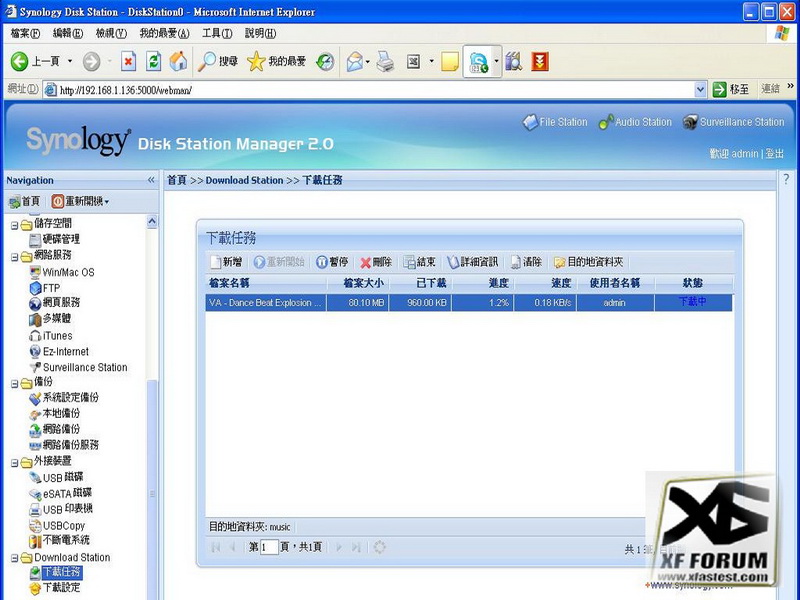The width and height of the screenshot is (800, 600).
Task: Open the 我的最愛 menu
Action: click(164, 34)
